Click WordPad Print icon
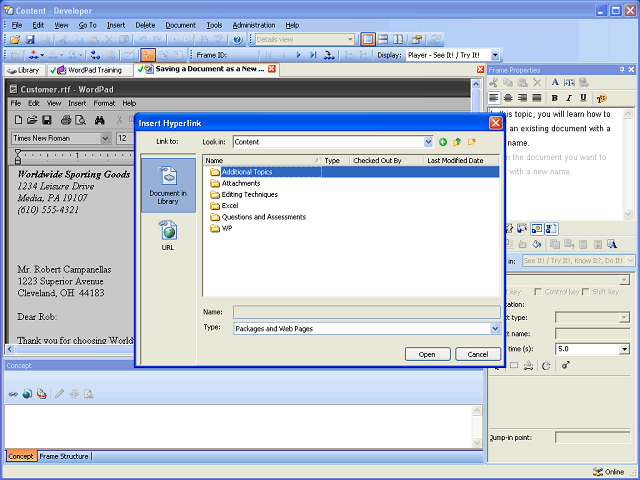640x480 pixels. pyautogui.click(x=66, y=120)
